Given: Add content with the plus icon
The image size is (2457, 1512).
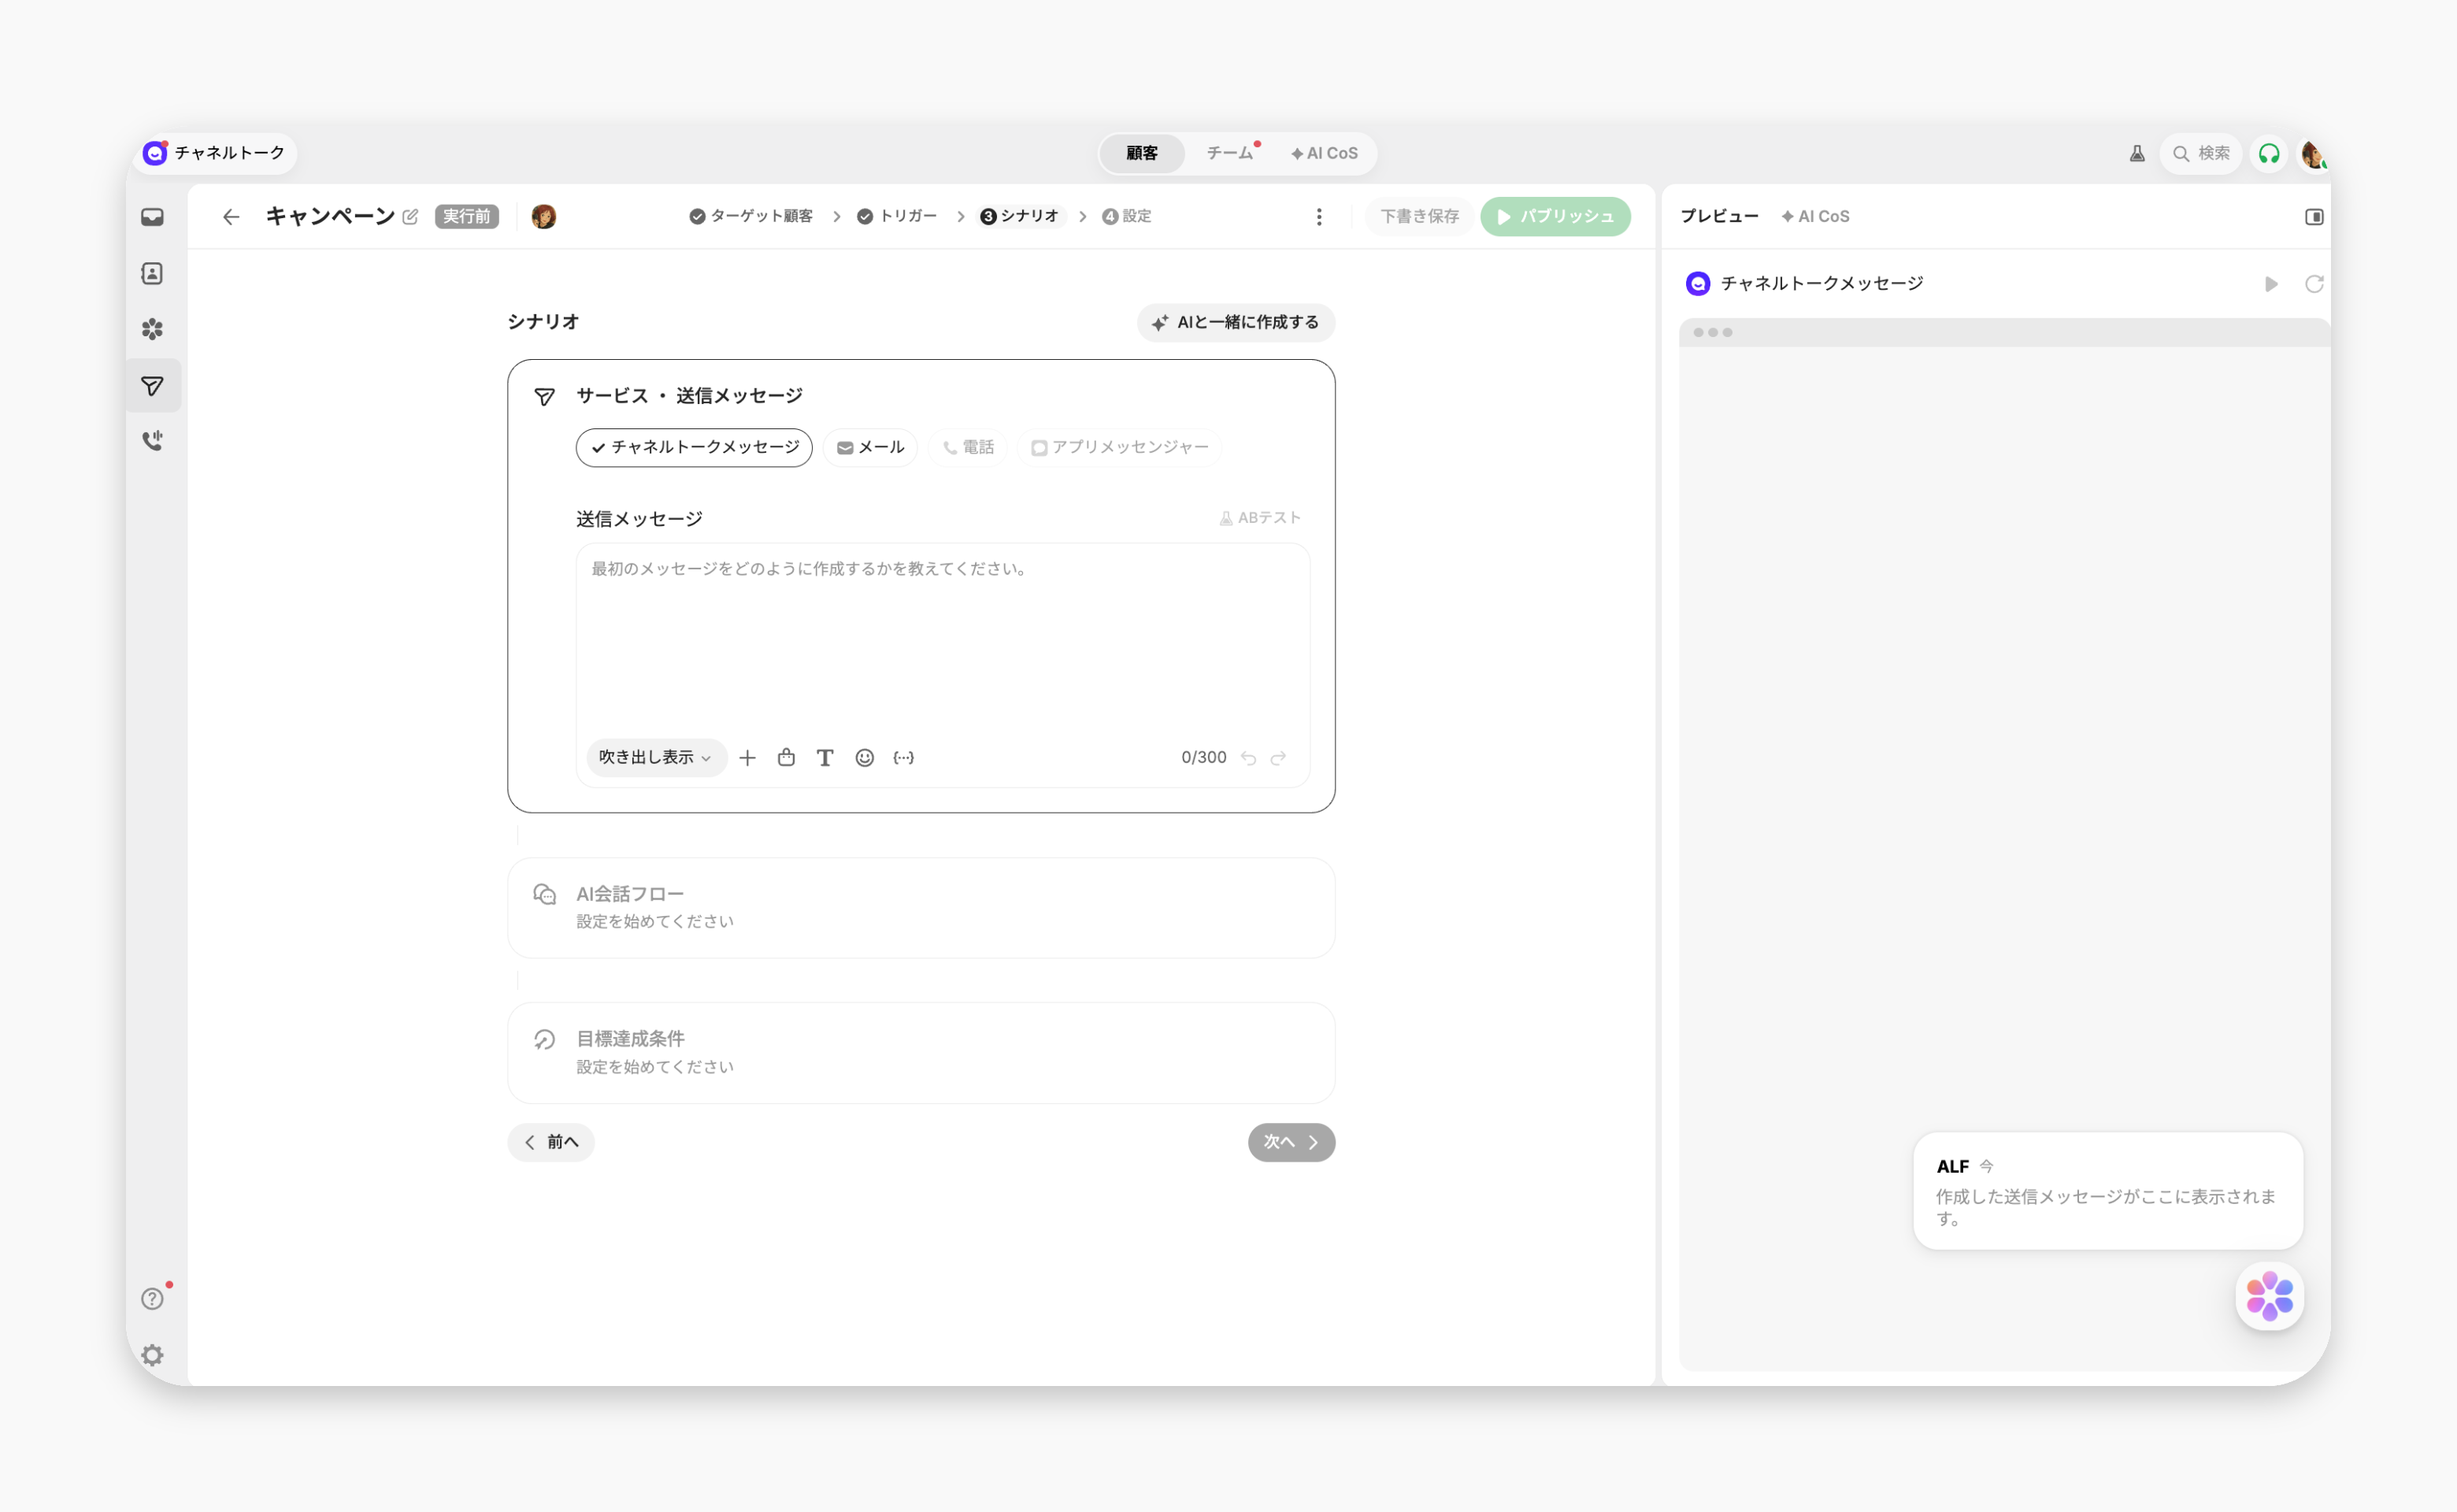Looking at the screenshot, I should [x=747, y=758].
